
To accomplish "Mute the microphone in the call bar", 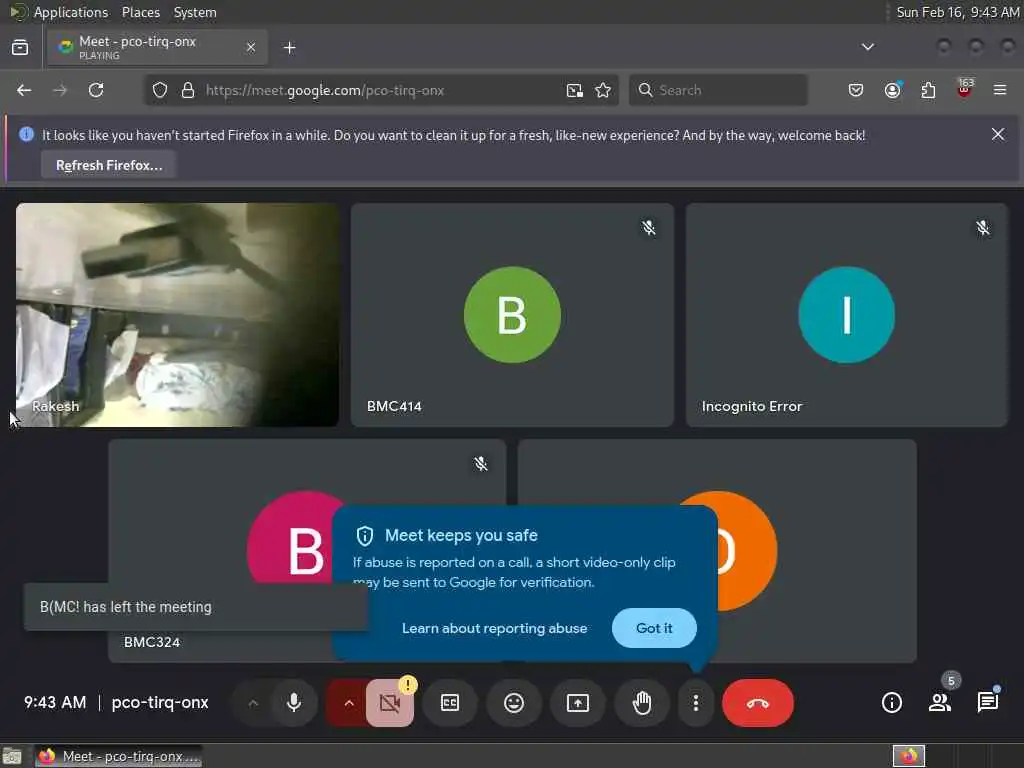I will (x=294, y=703).
